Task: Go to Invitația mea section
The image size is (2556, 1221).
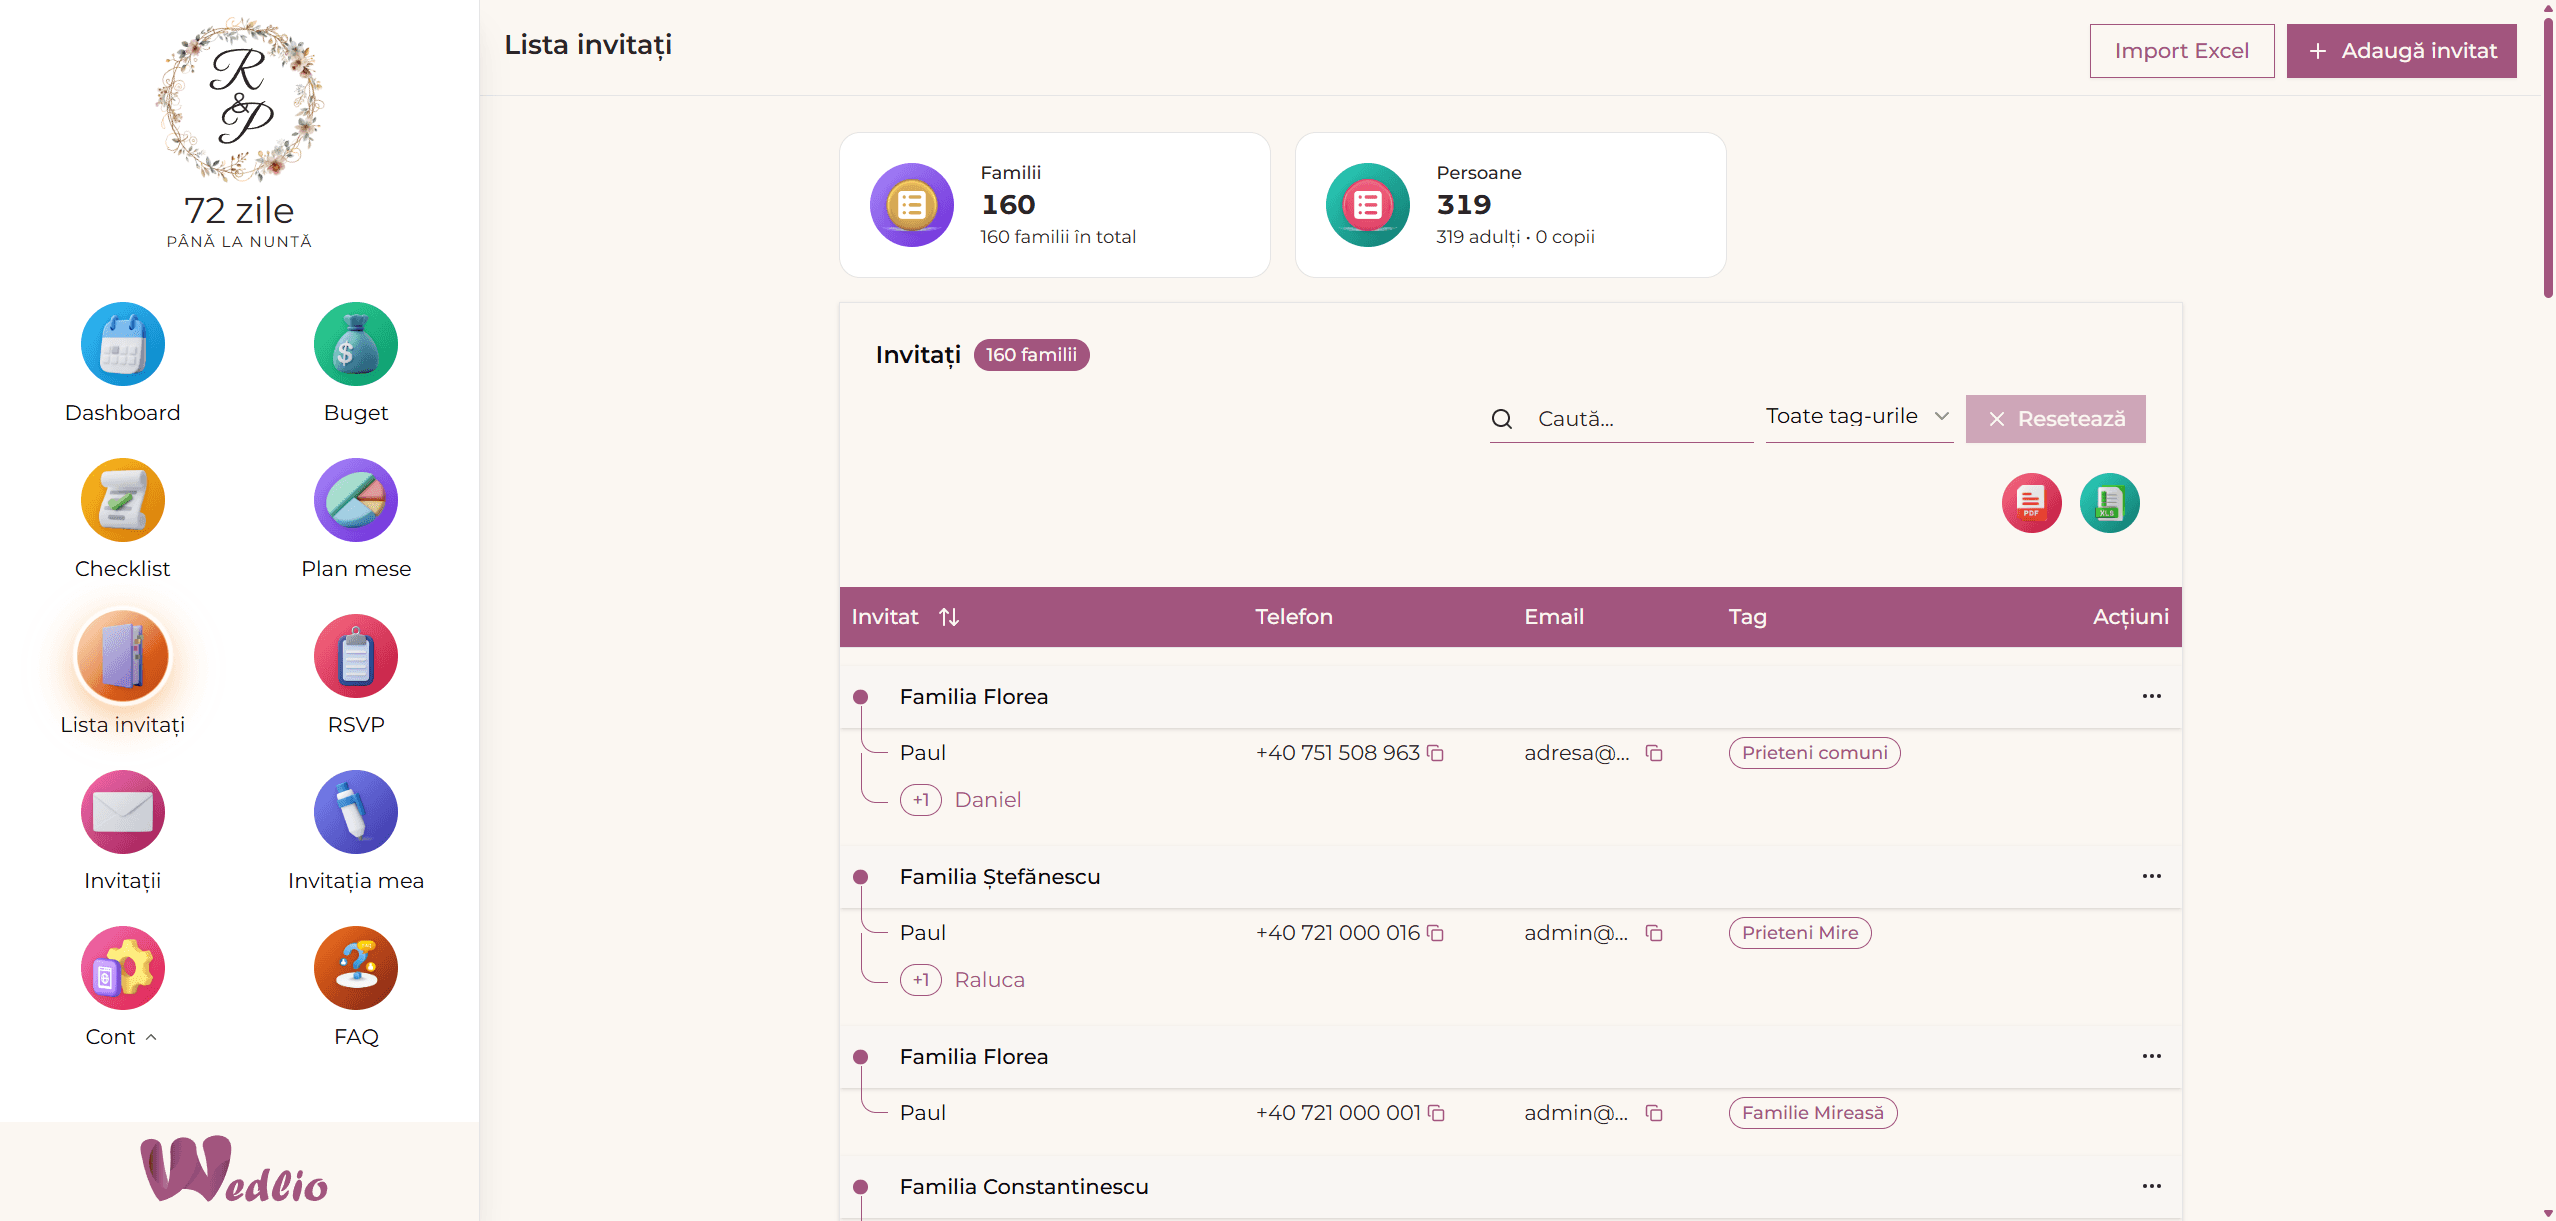Action: click(356, 831)
